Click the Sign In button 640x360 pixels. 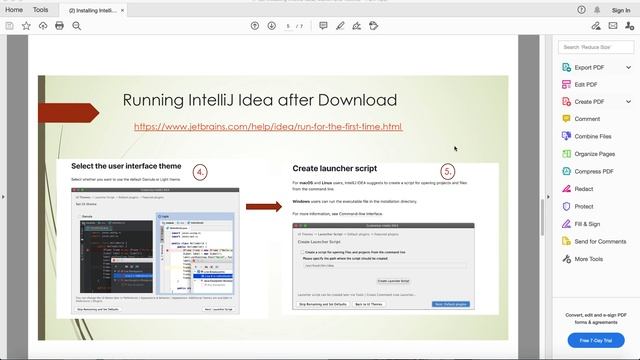click(x=621, y=10)
